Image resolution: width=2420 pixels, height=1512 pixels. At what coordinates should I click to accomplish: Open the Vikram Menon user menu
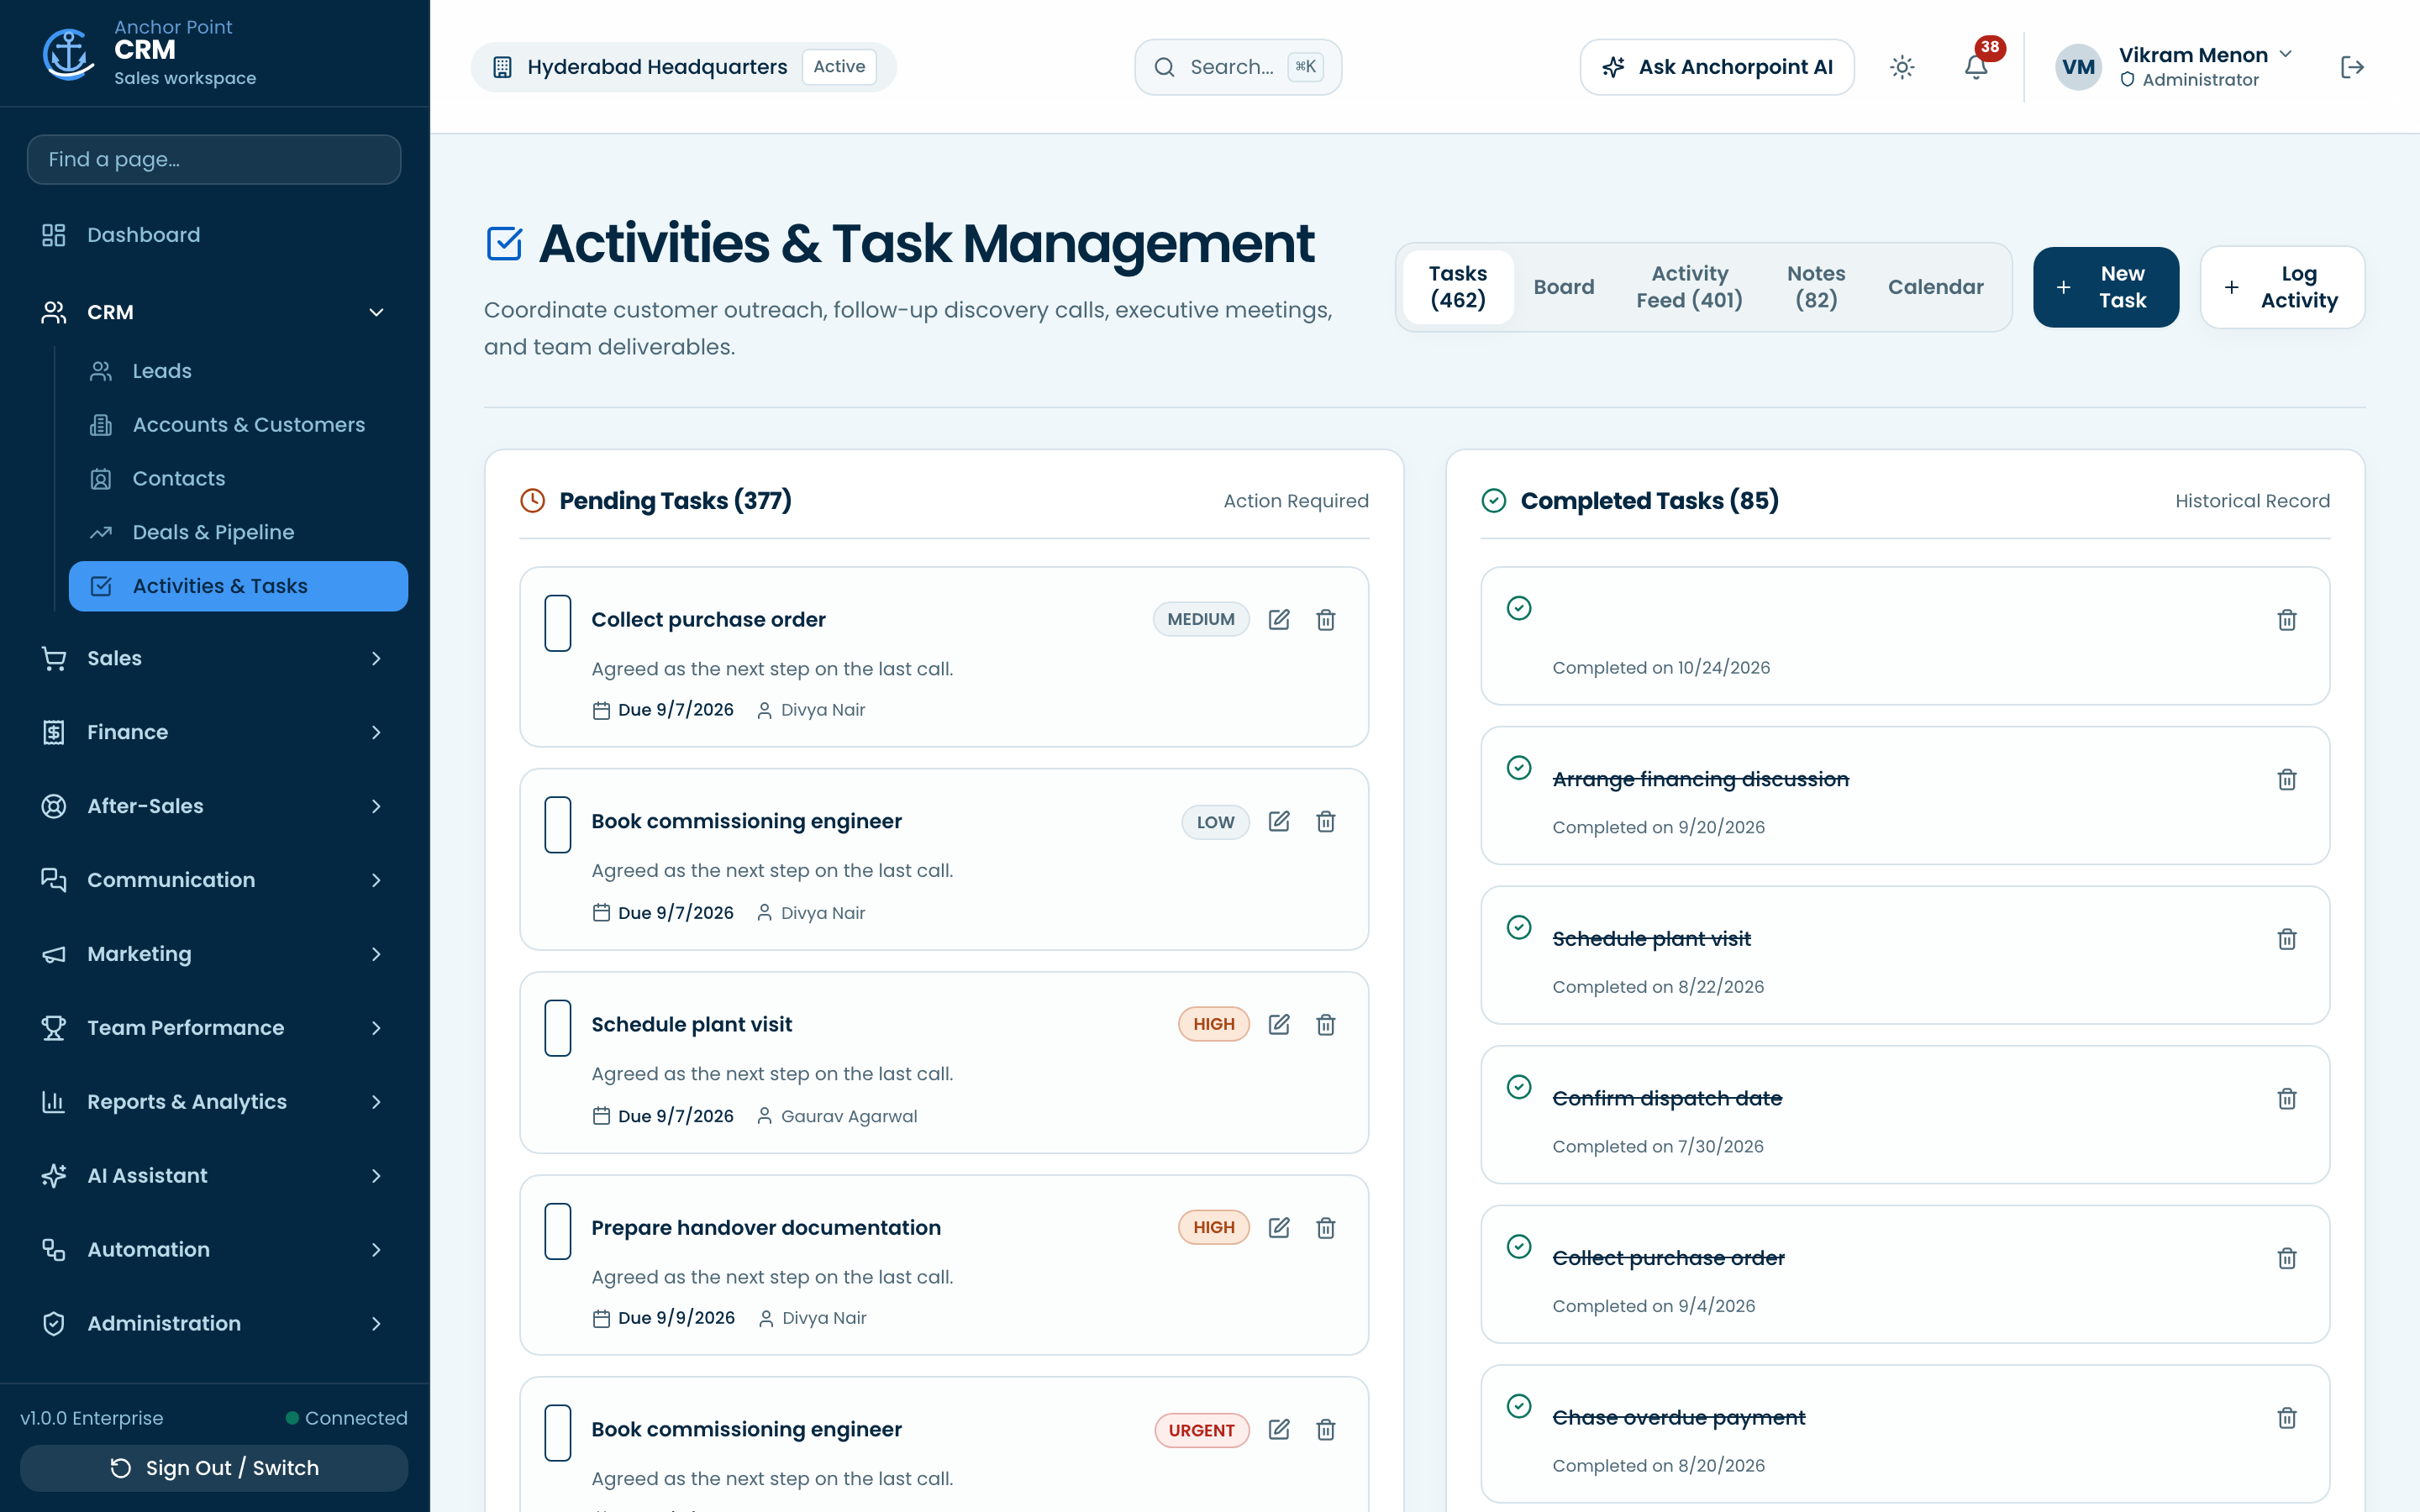point(2174,67)
